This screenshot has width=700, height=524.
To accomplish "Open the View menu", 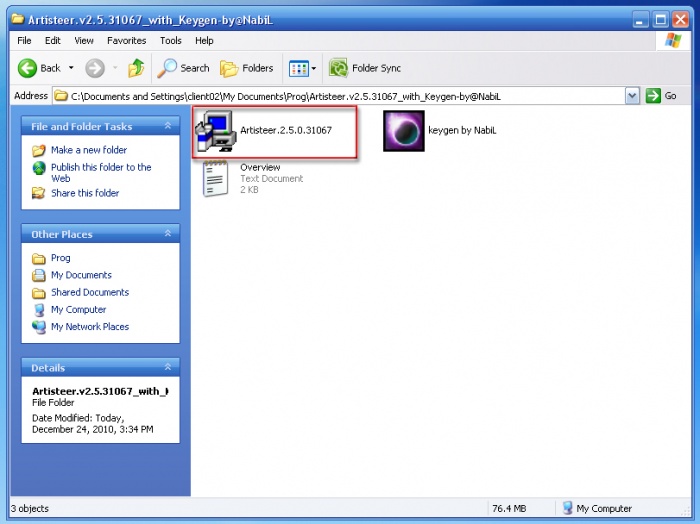I will 84,41.
